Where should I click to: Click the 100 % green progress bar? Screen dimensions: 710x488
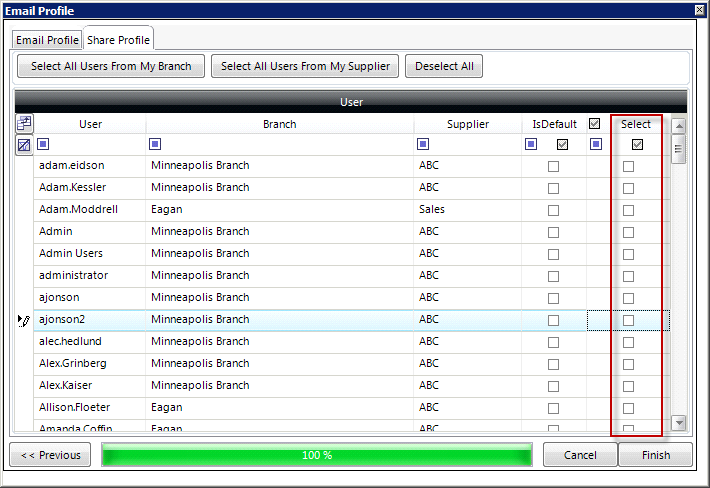[x=317, y=455]
